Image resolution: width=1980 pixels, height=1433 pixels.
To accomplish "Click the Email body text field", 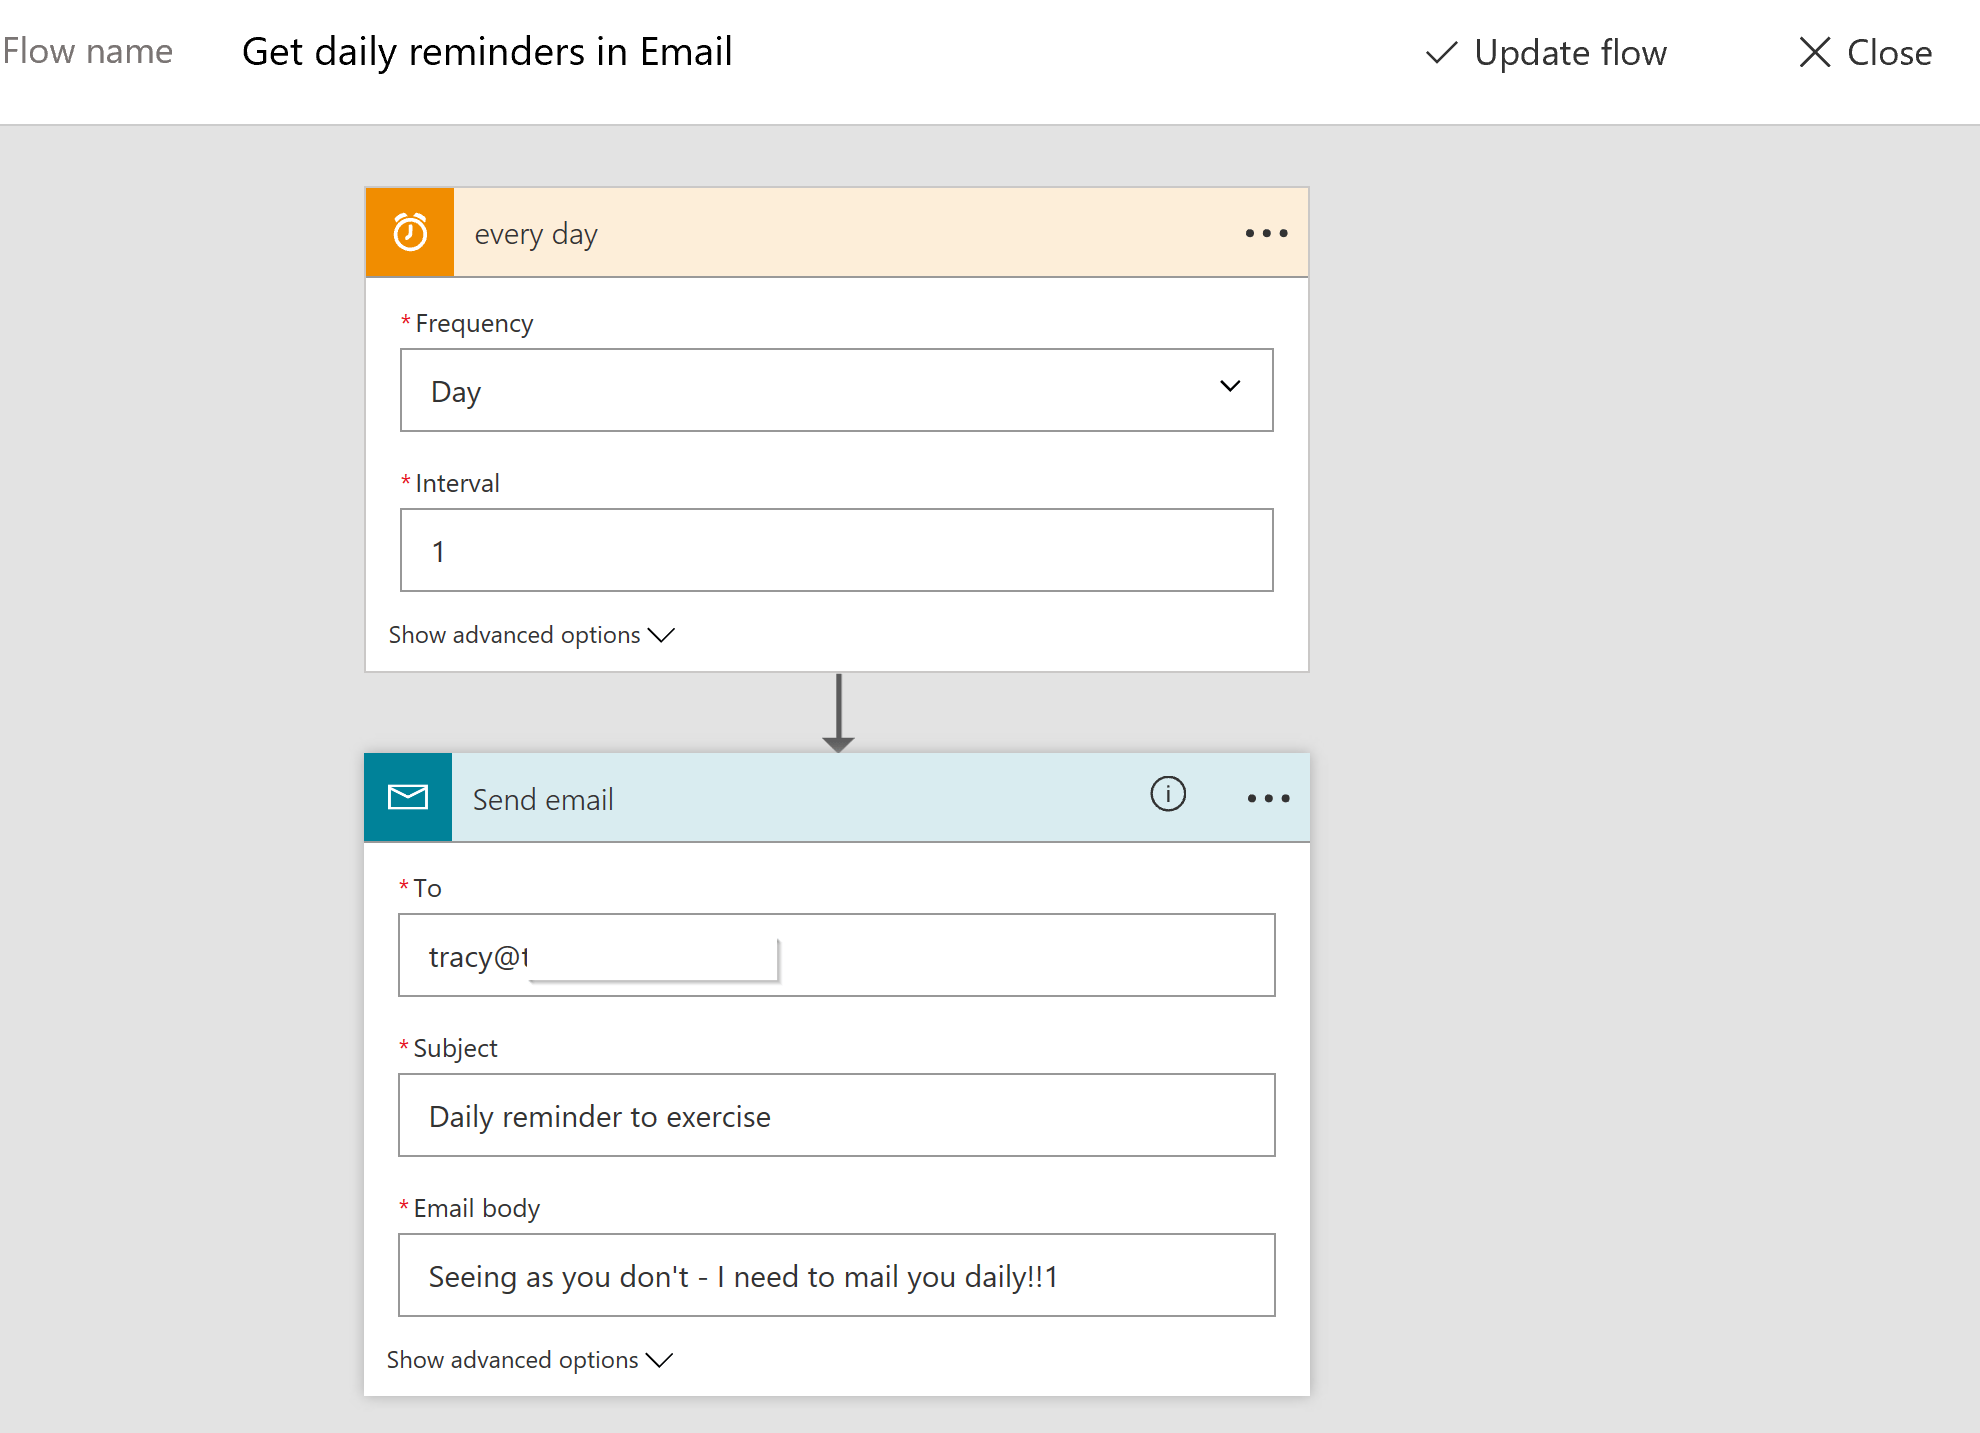I will (837, 1275).
